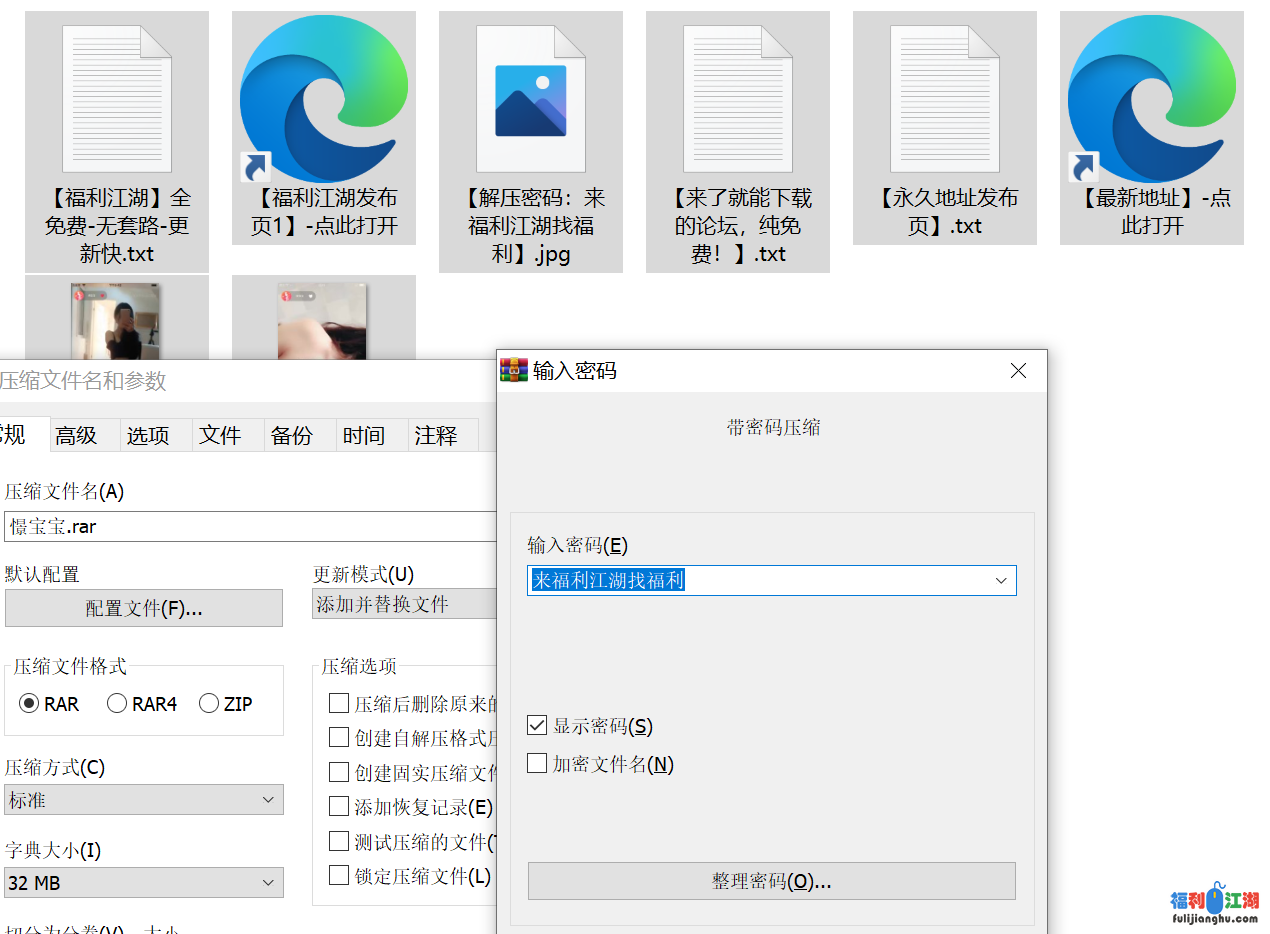Open the 压缩方式 dropdown showing 标准
Screen dimensions: 1270x934
[x=144, y=800]
